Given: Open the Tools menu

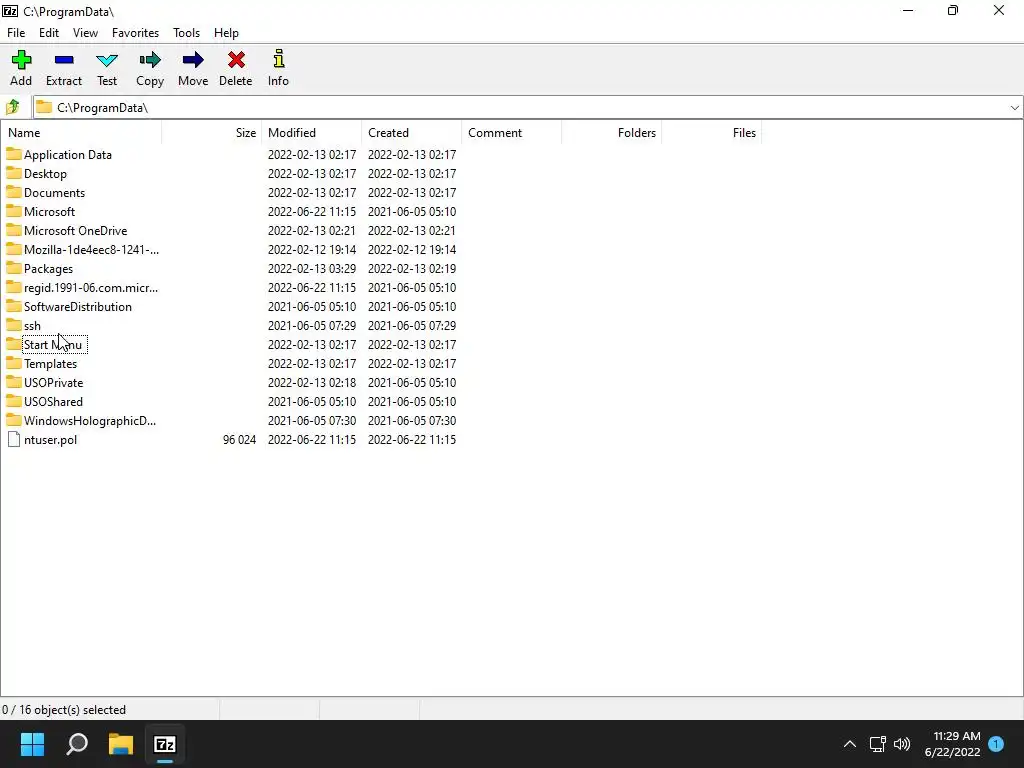Looking at the screenshot, I should click(186, 33).
